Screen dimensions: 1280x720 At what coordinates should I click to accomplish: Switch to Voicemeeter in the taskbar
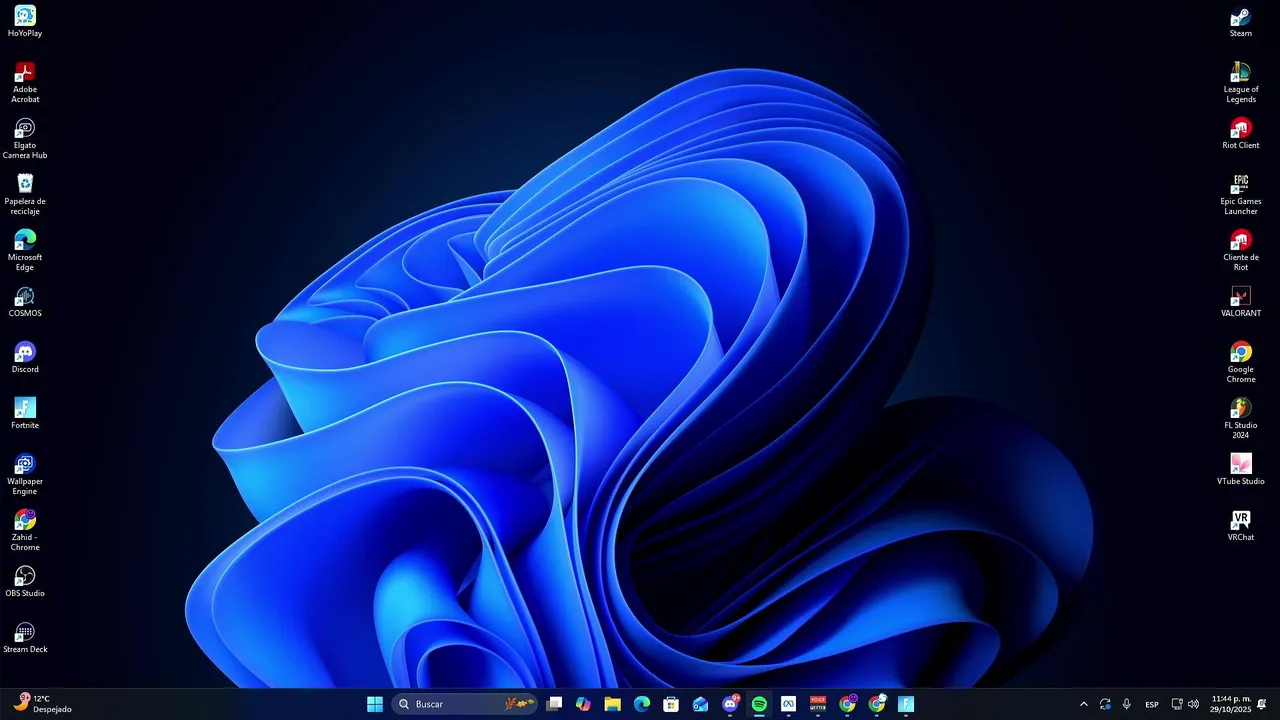(x=818, y=704)
